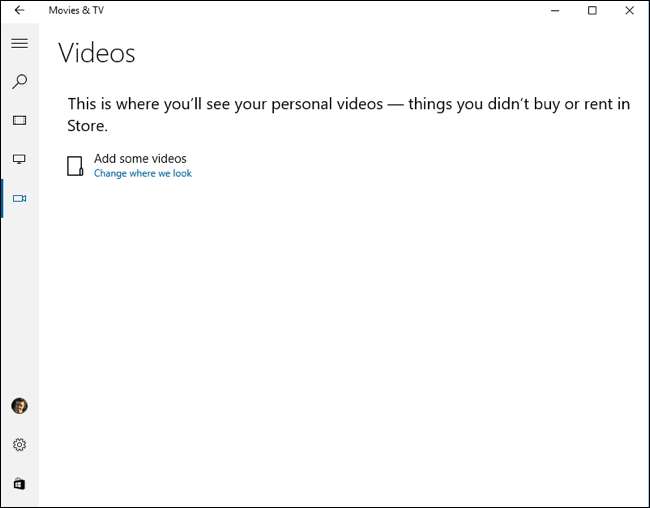Switch to the TV section icon
Screen dimensions: 650x508
19,159
